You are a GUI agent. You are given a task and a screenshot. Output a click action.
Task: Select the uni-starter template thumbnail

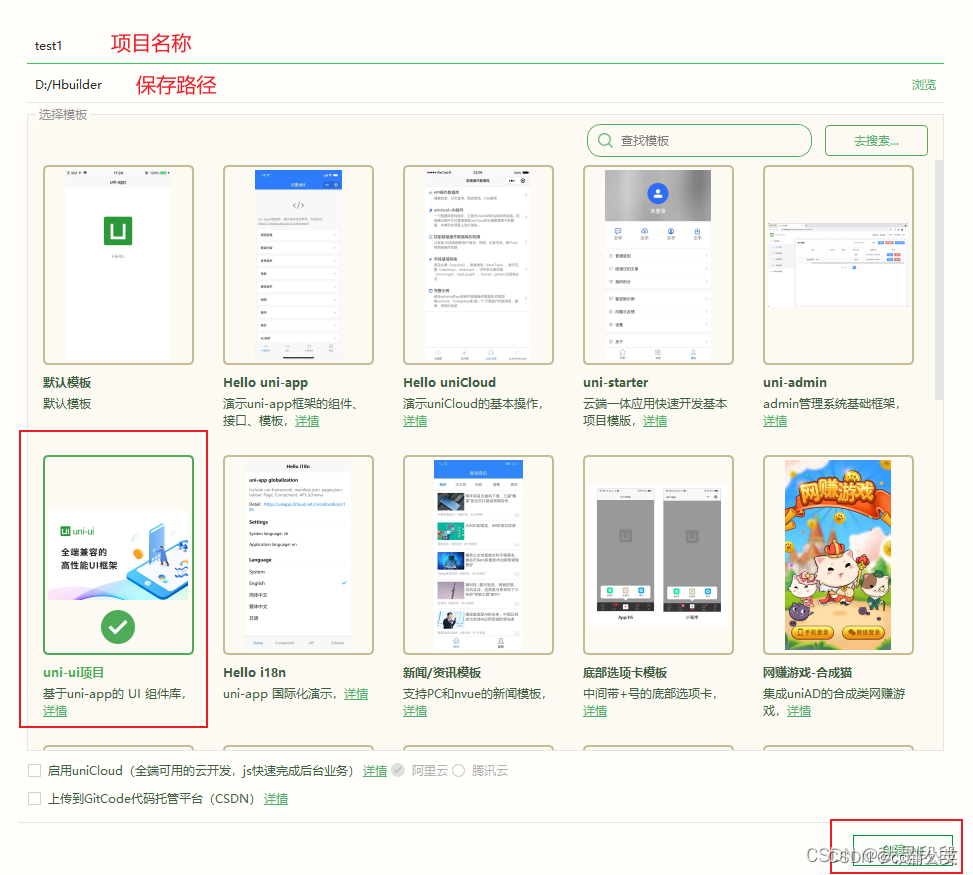coord(658,265)
